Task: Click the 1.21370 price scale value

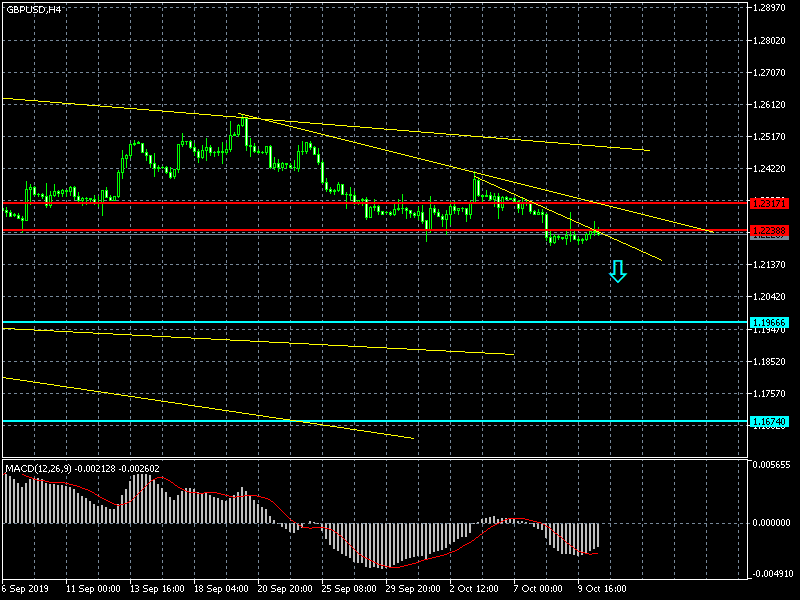Action: pyautogui.click(x=771, y=264)
